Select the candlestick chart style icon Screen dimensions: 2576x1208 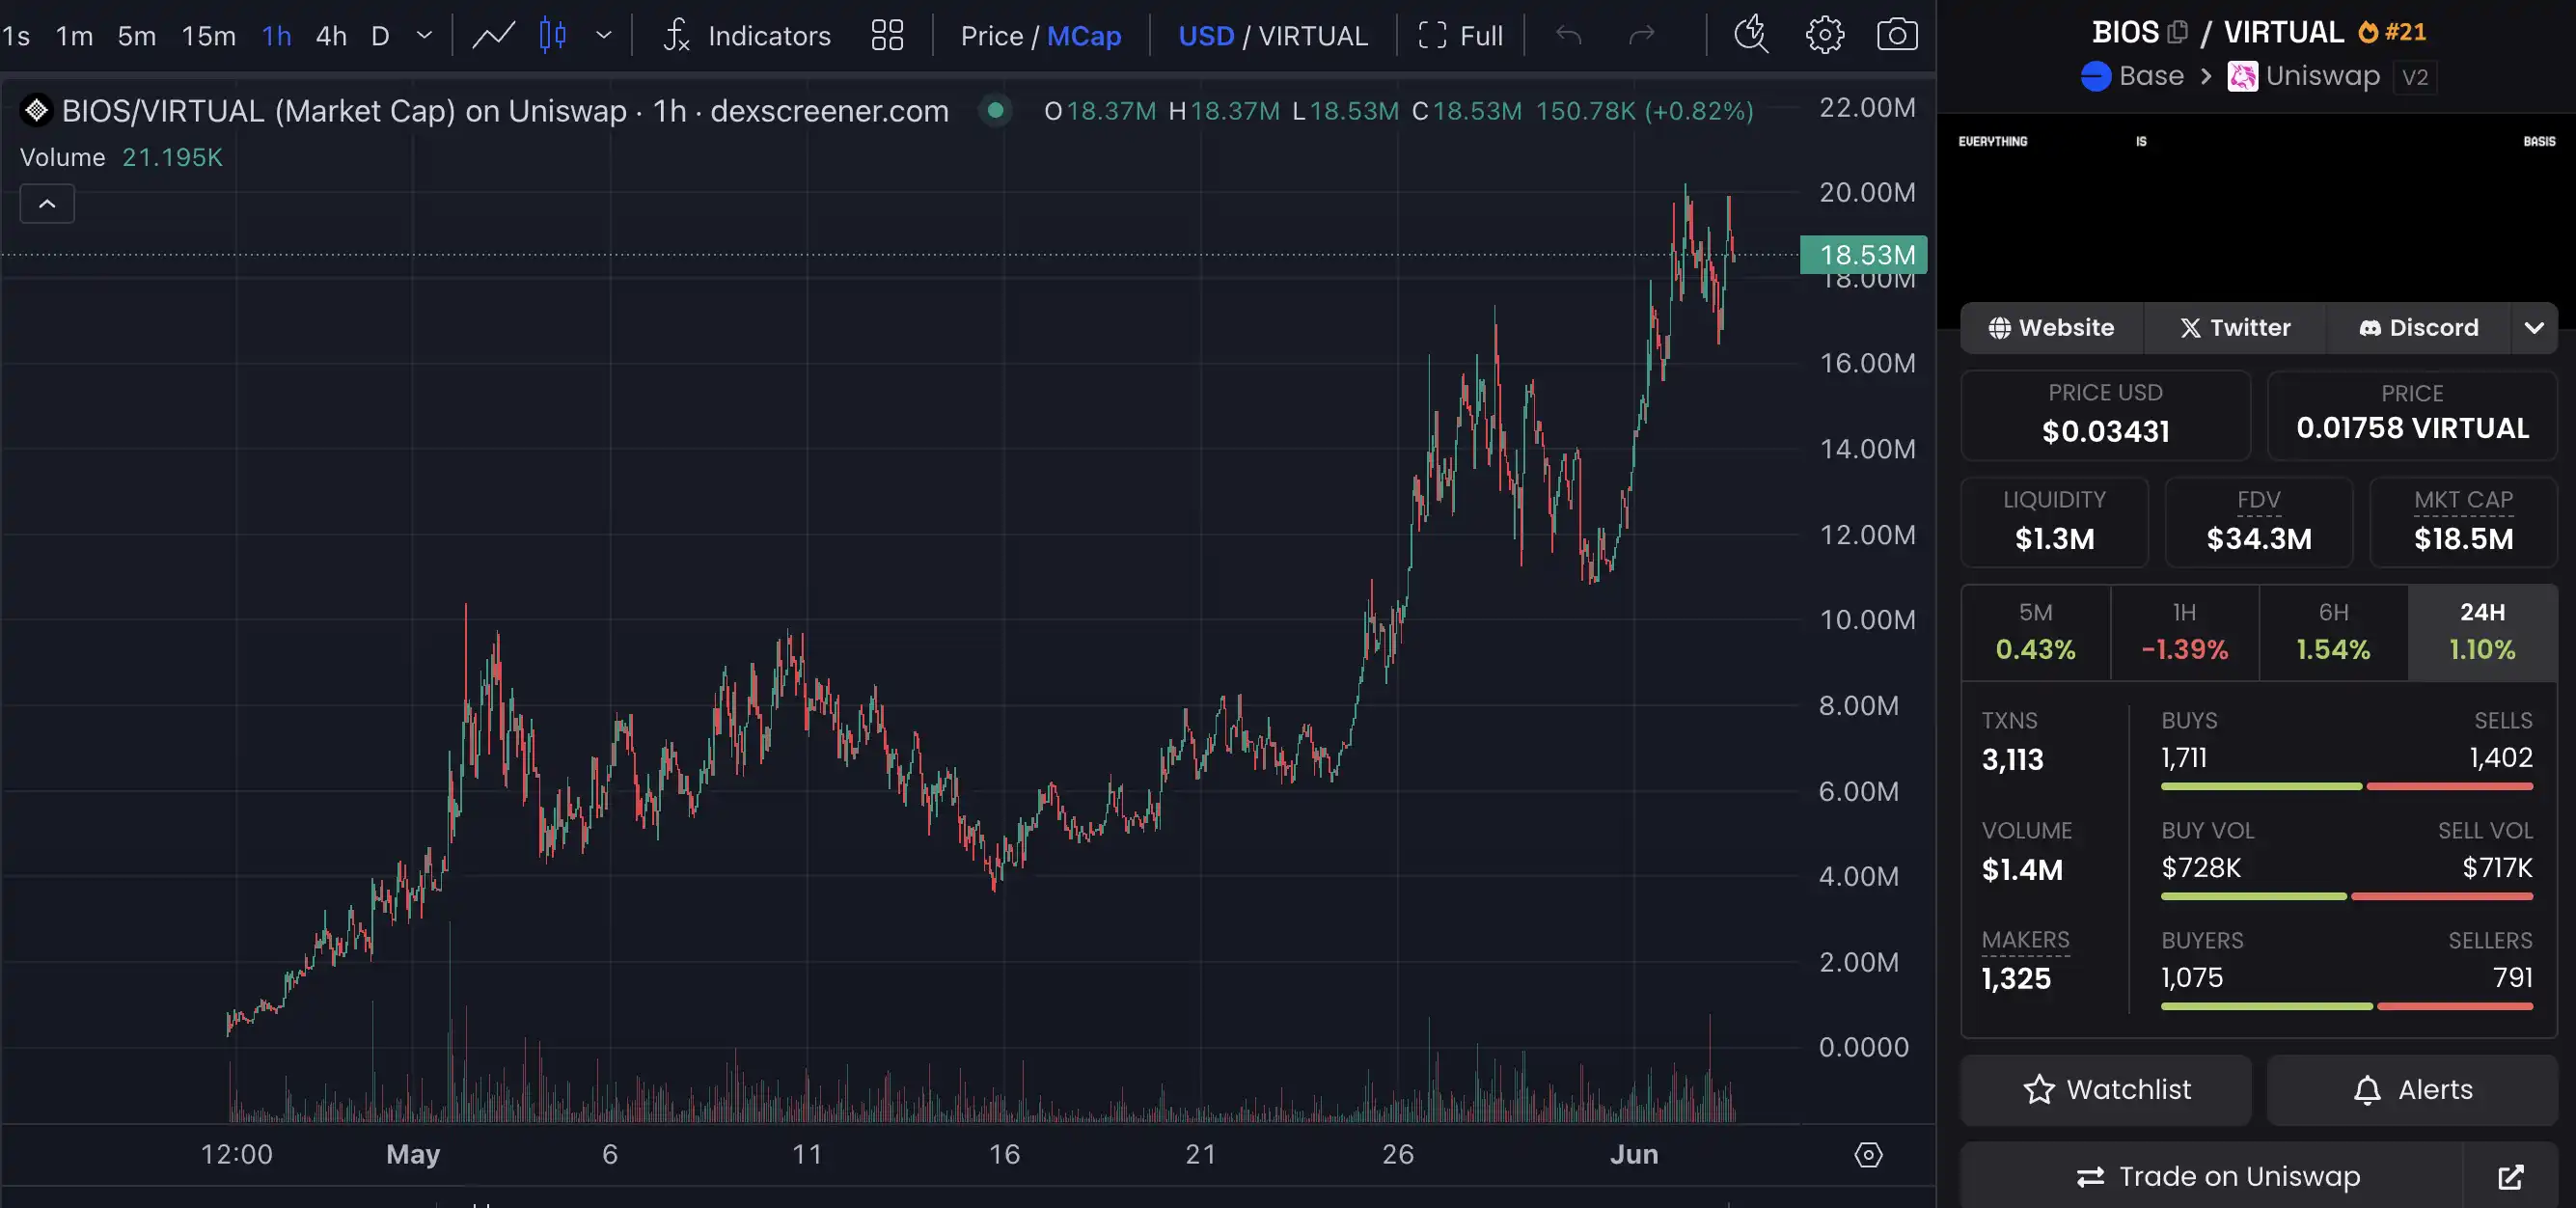pyautogui.click(x=552, y=36)
